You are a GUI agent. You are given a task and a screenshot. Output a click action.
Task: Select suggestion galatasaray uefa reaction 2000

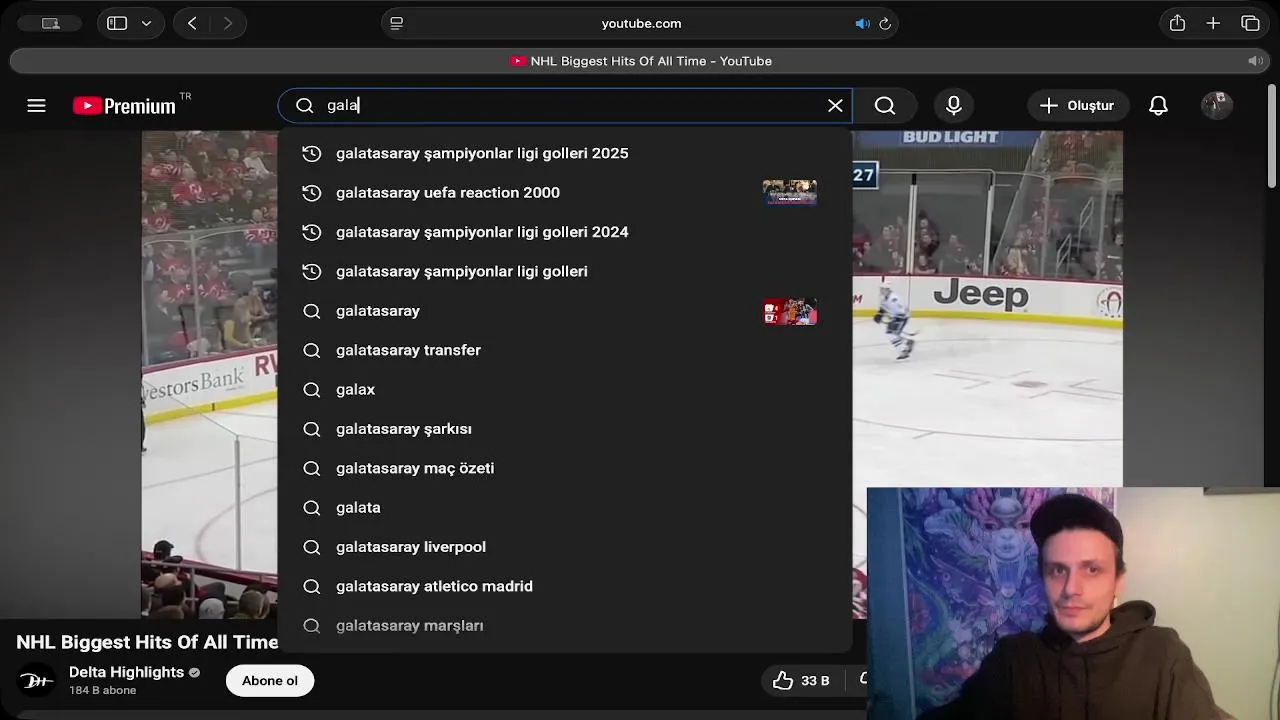pos(565,192)
